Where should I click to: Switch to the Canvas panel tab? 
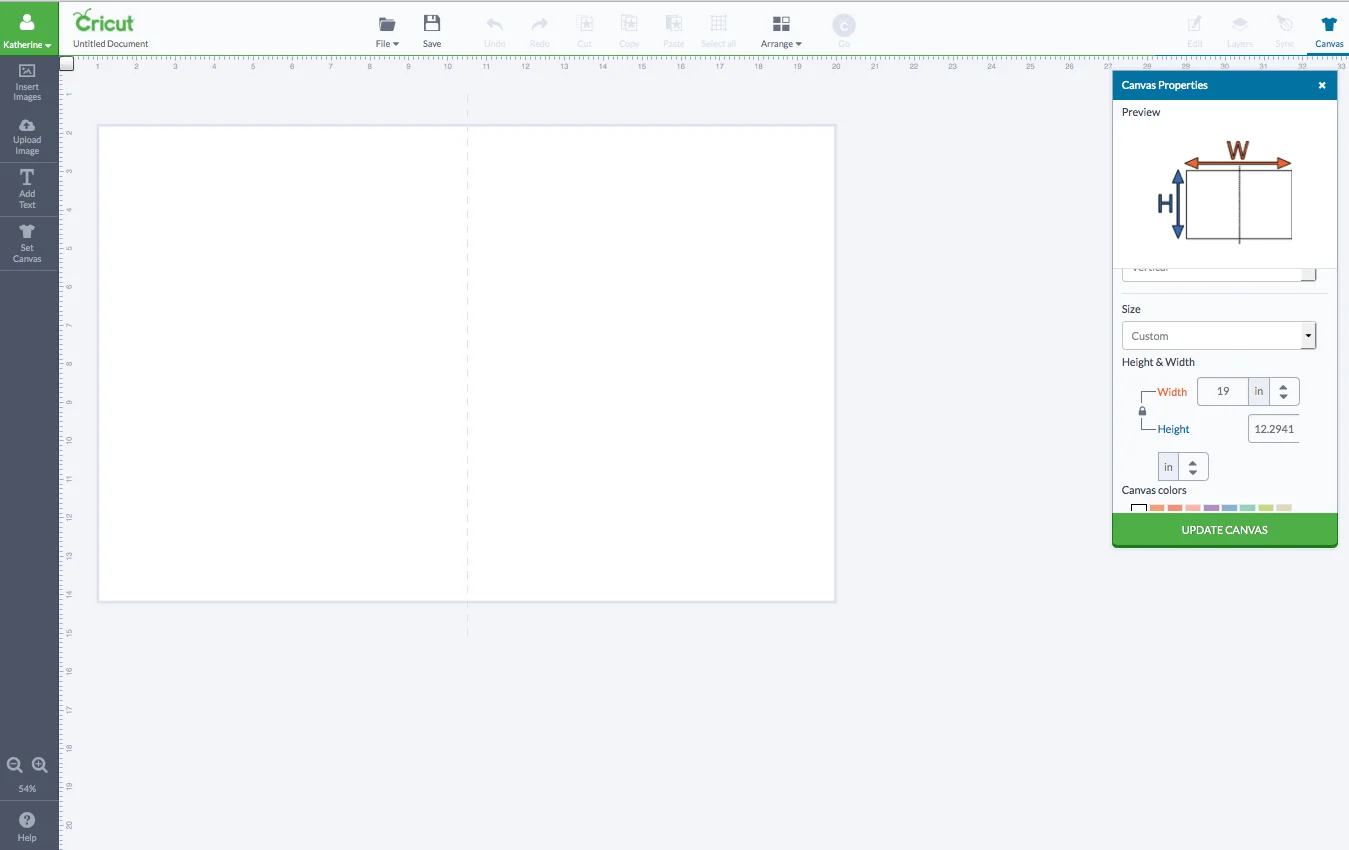(1329, 31)
